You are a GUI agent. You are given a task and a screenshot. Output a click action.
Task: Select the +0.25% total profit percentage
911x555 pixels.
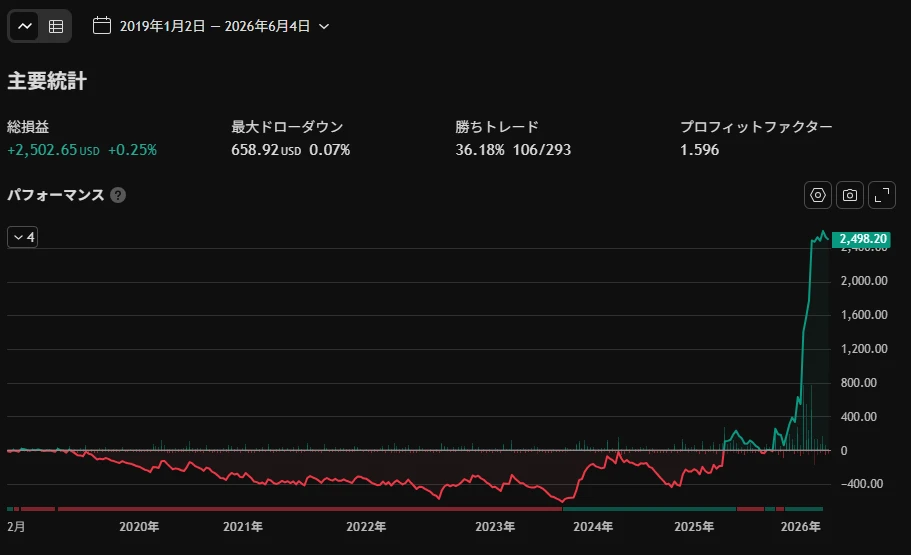tap(132, 150)
